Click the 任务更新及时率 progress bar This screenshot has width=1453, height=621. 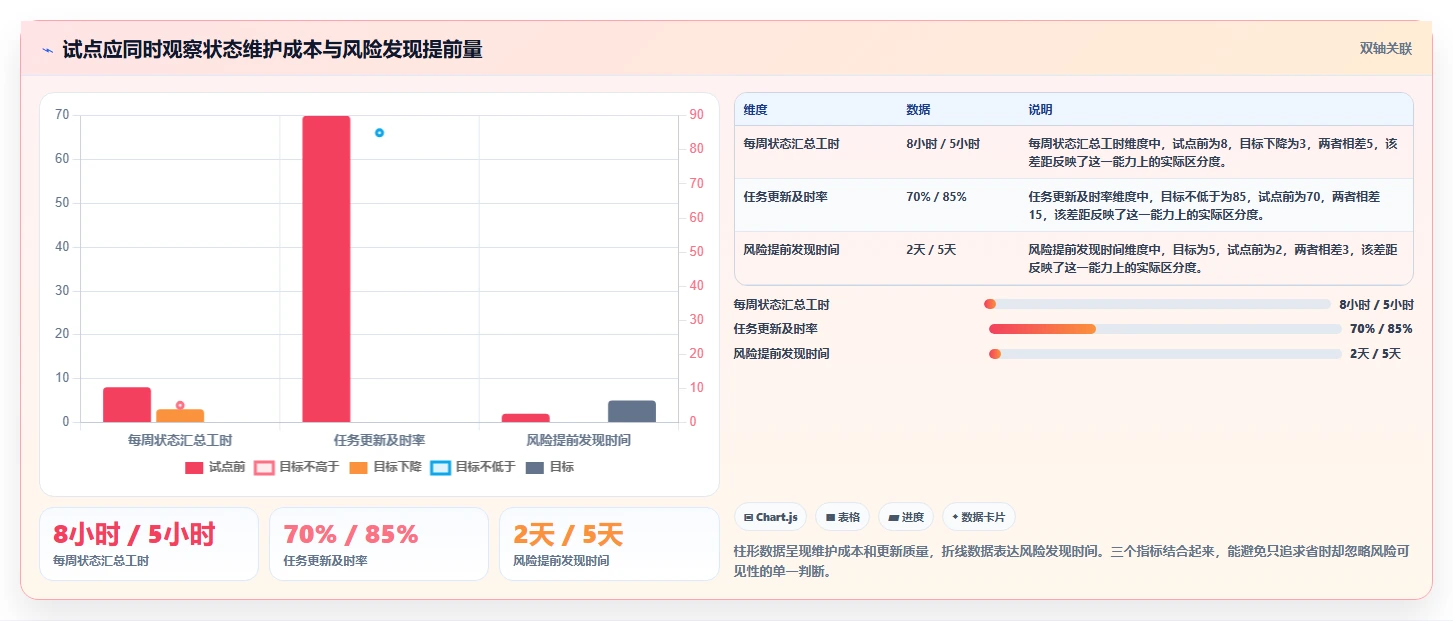1165,329
